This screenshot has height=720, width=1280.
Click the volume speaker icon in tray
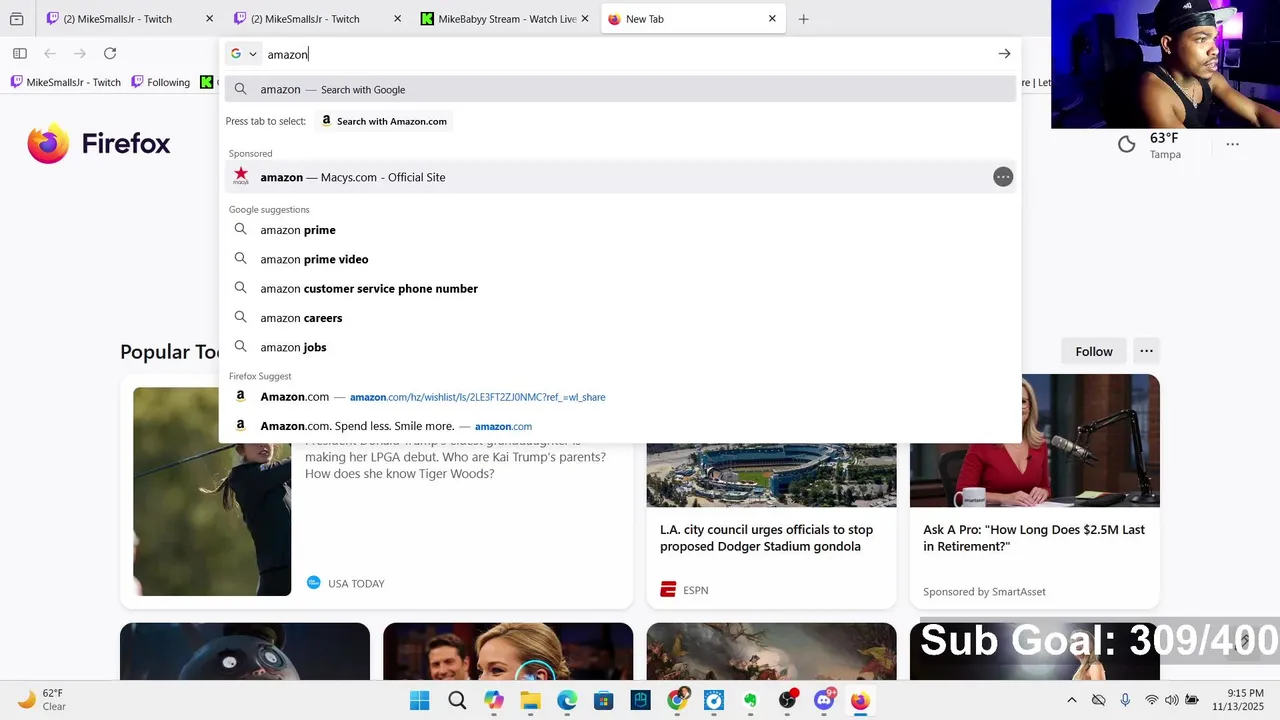[1171, 700]
